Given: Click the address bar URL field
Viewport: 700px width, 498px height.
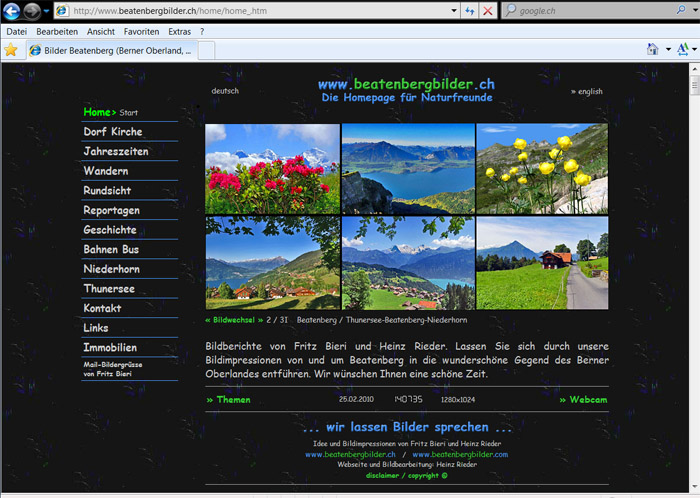Looking at the screenshot, I should [257, 11].
